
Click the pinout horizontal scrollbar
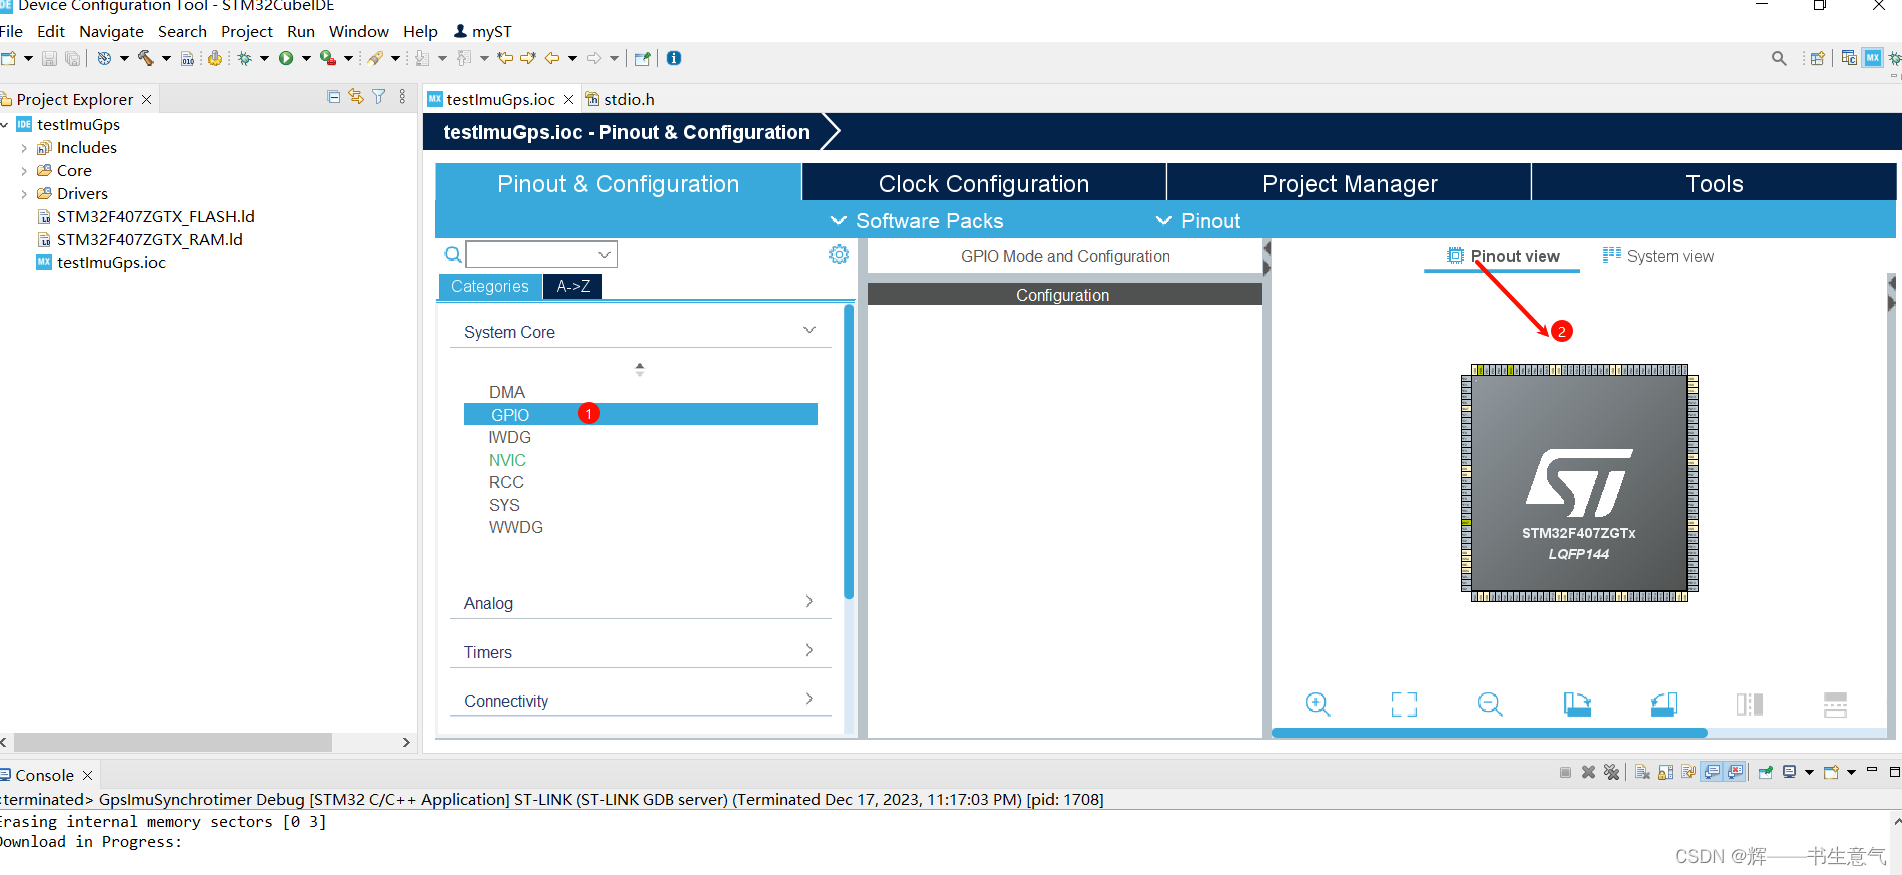pos(1489,733)
